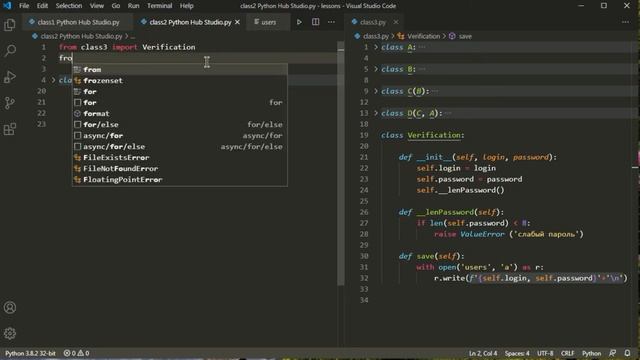Click class2 Python Hub Studio.py breadcrumb

81,36
